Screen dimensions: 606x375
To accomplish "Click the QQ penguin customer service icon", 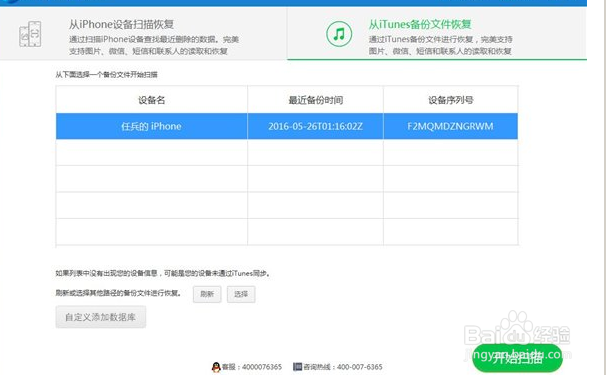I will click(216, 367).
